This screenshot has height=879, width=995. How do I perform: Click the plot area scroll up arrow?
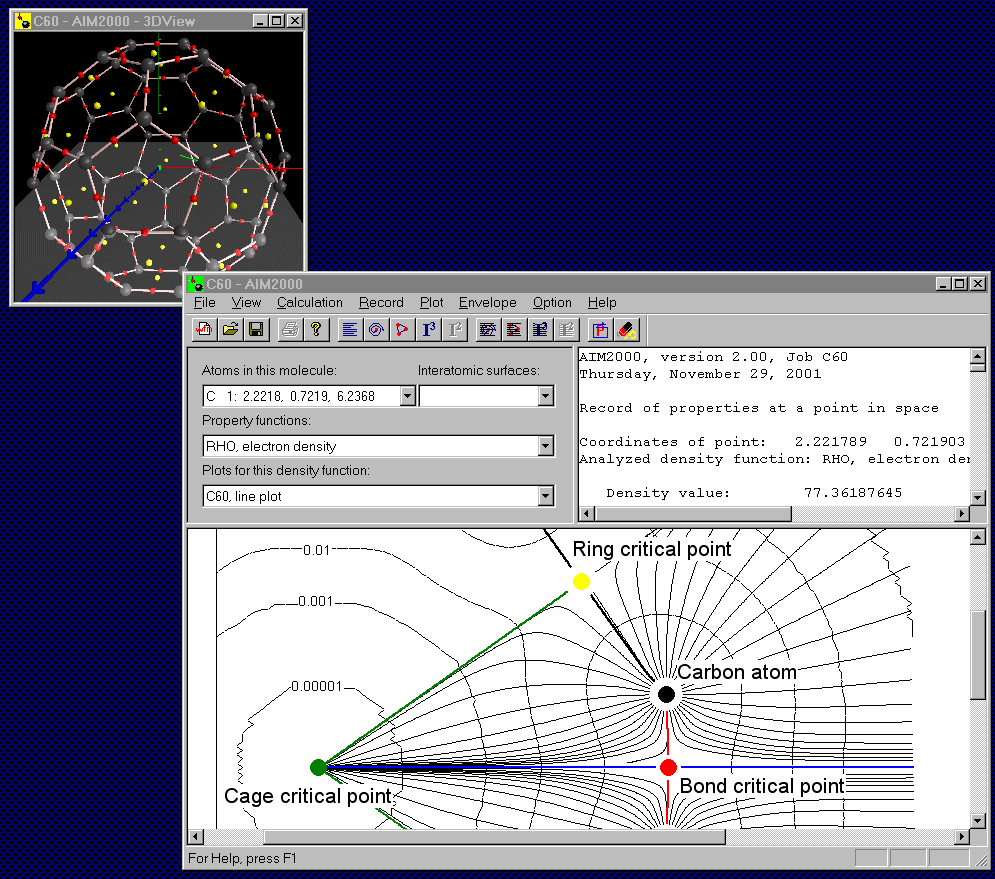[x=978, y=538]
